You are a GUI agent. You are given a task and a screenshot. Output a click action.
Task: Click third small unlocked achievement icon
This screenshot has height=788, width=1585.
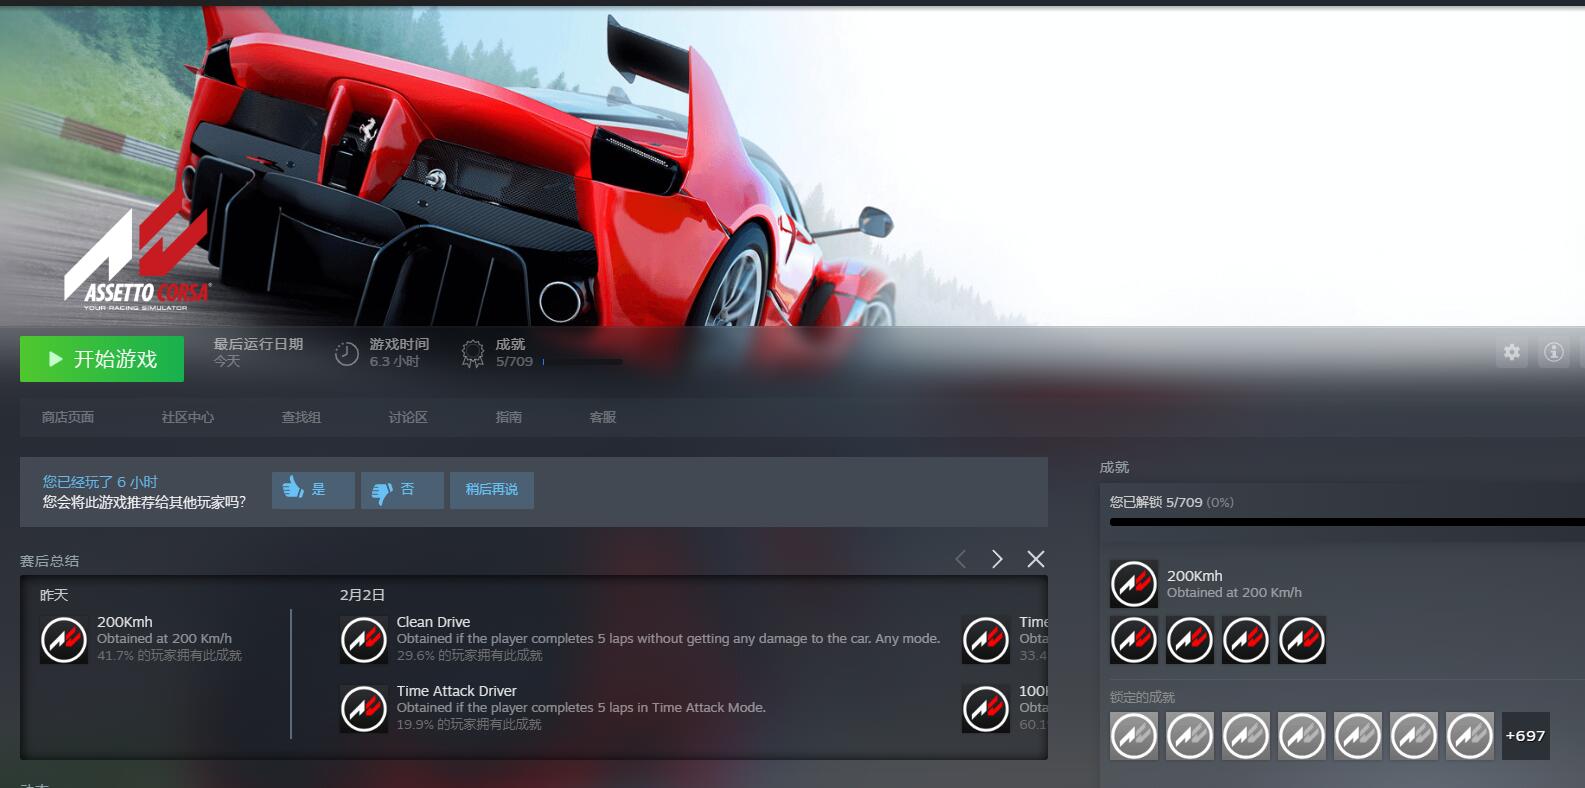coord(1246,640)
